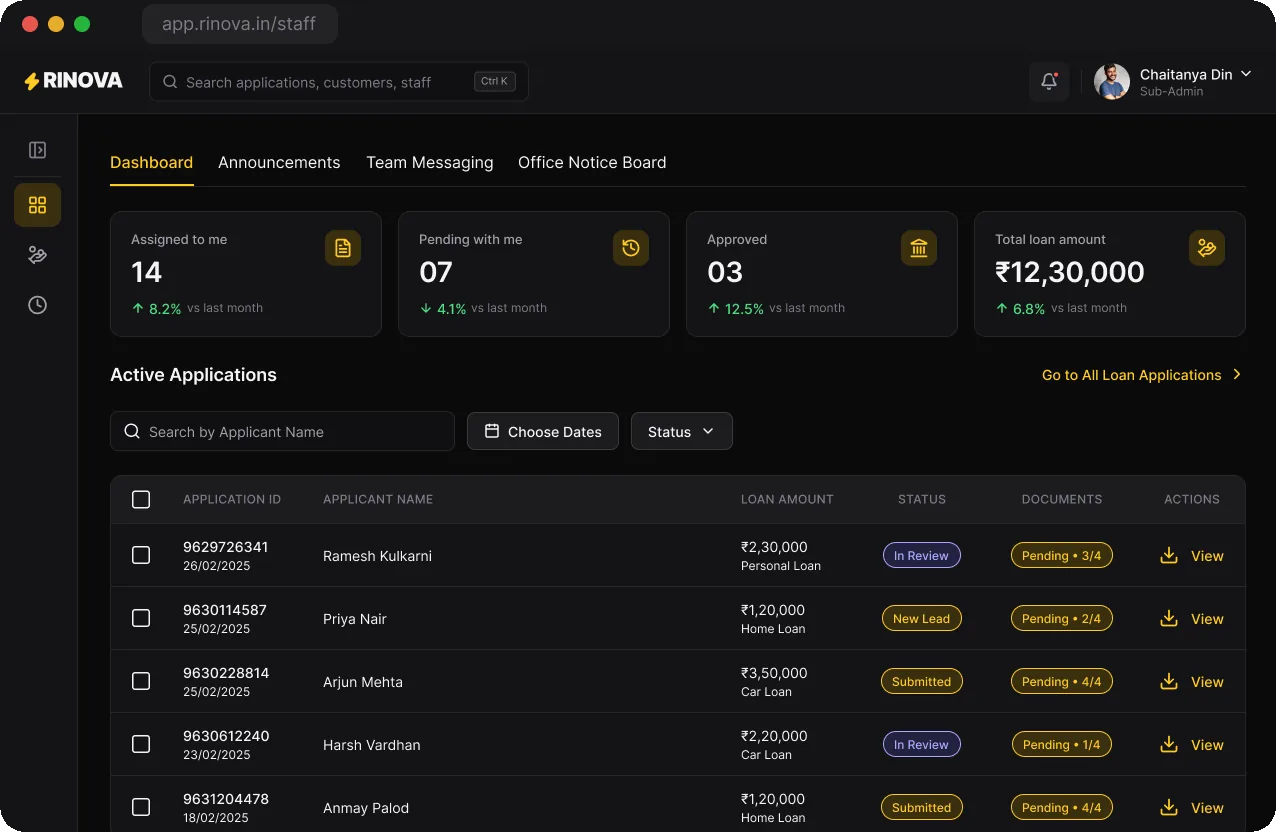Click the Rinova lightning bolt logo
This screenshot has width=1276, height=832.
pos(32,81)
